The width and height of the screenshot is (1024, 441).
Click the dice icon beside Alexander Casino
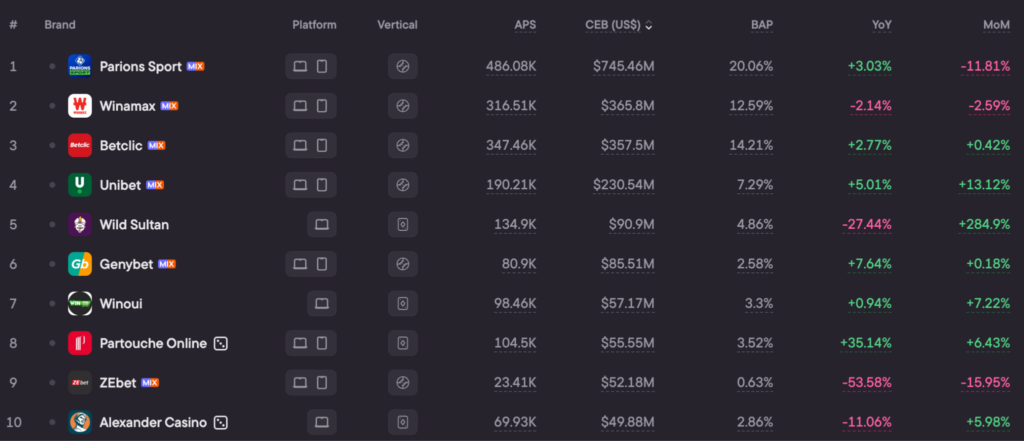click(221, 422)
